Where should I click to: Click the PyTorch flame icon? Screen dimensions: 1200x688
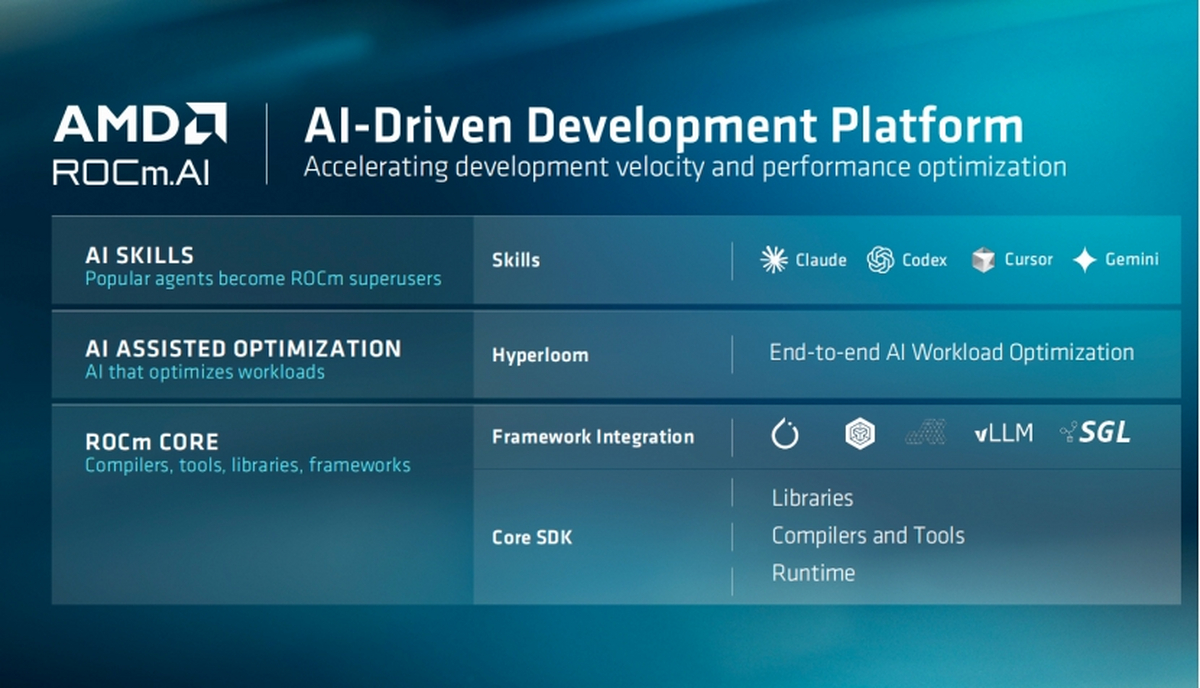pos(785,434)
